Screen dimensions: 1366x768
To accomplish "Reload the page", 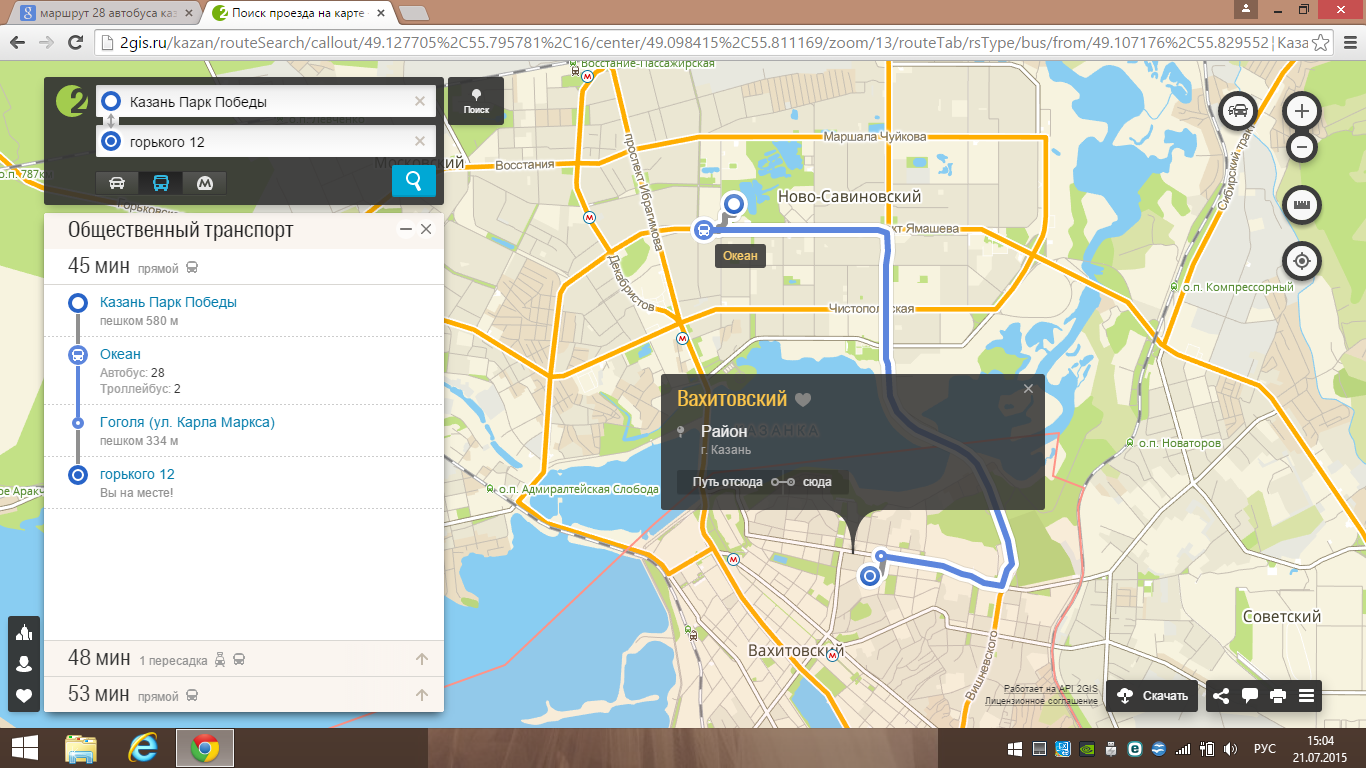I will (75, 43).
